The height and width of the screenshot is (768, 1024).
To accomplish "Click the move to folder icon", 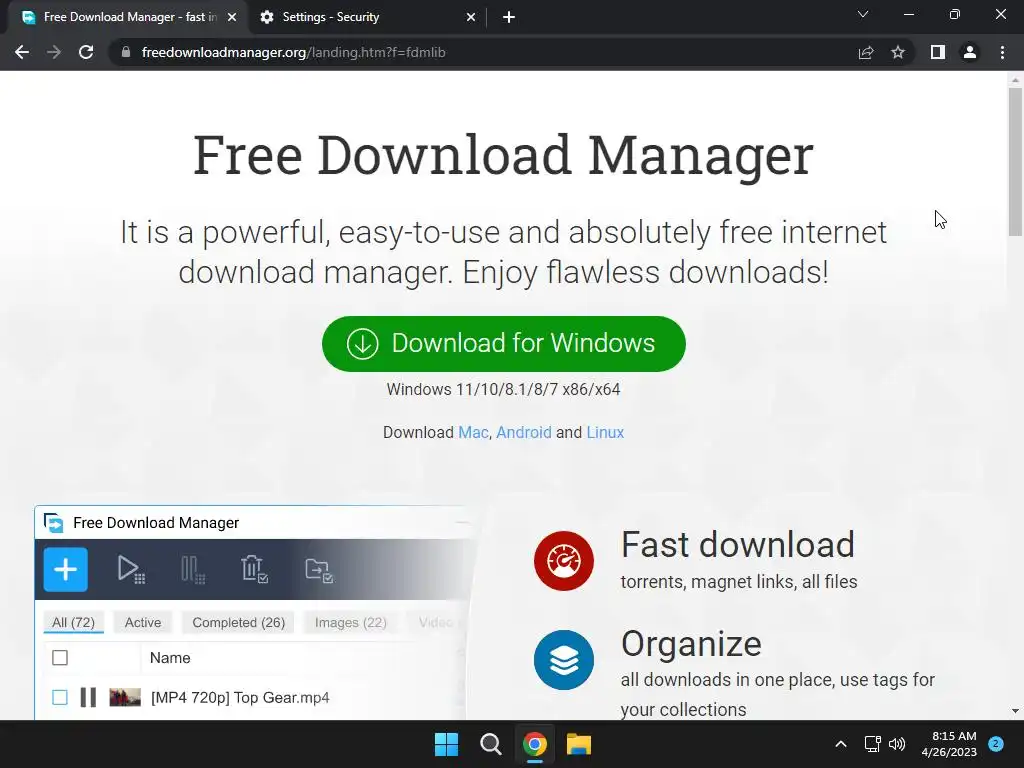I will pyautogui.click(x=319, y=569).
